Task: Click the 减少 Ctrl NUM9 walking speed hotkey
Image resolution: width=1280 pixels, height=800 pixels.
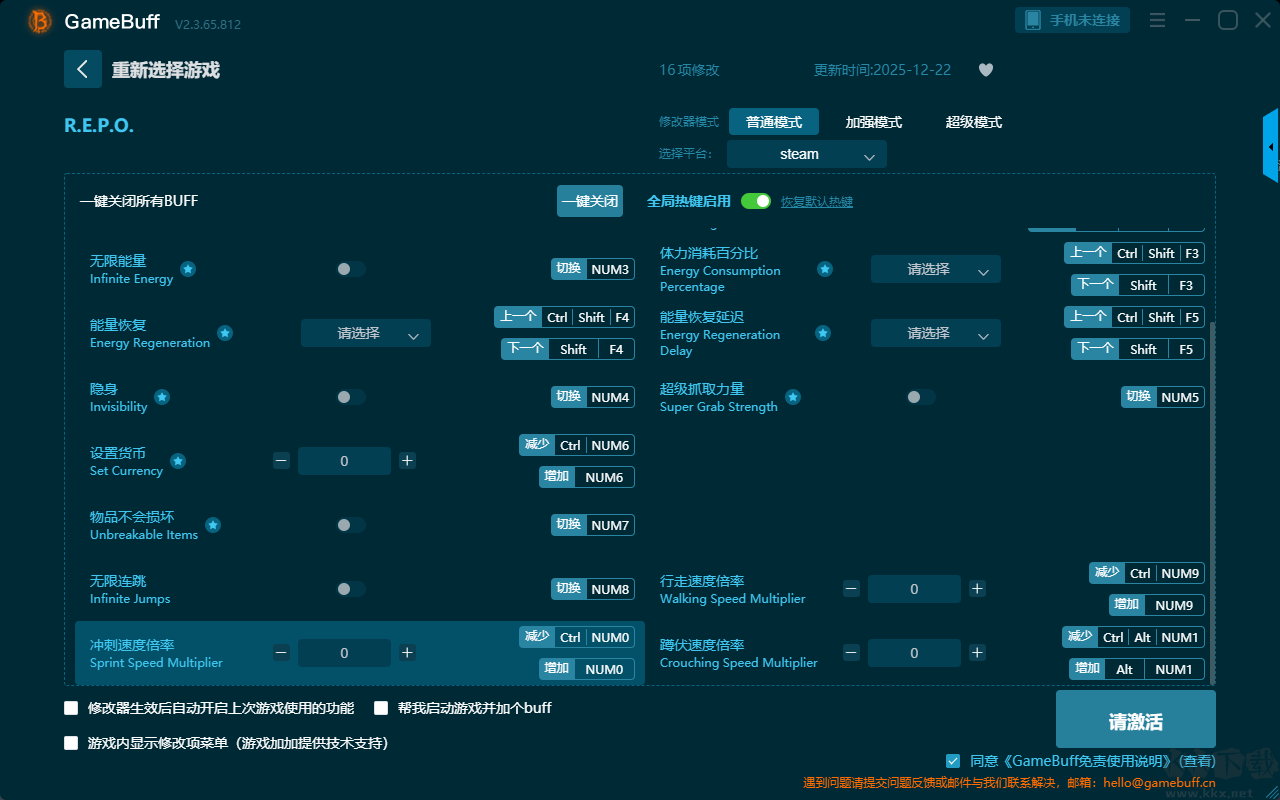Action: [1147, 573]
